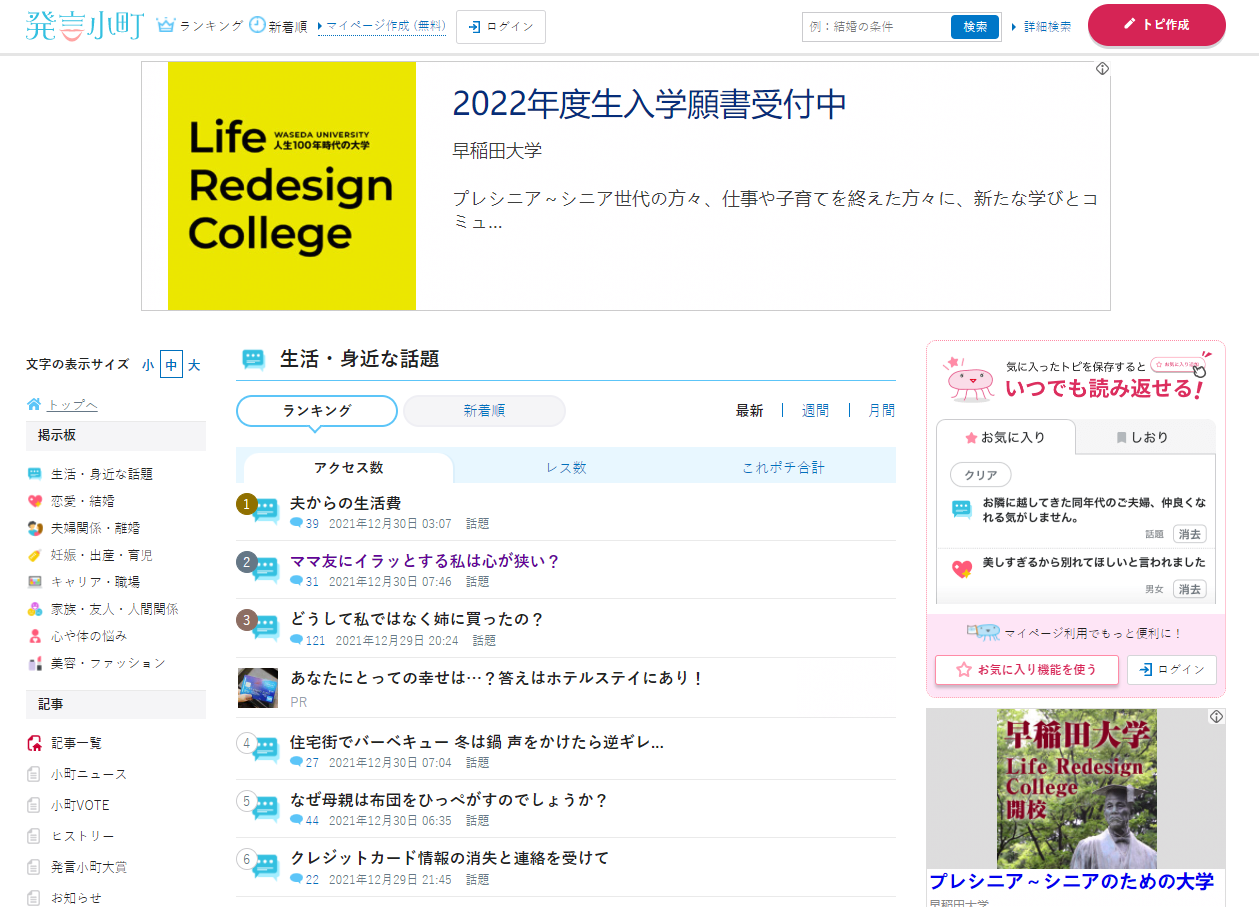Click speech bubble icon for 夫からの生活費
The image size is (1259, 907).
point(265,511)
